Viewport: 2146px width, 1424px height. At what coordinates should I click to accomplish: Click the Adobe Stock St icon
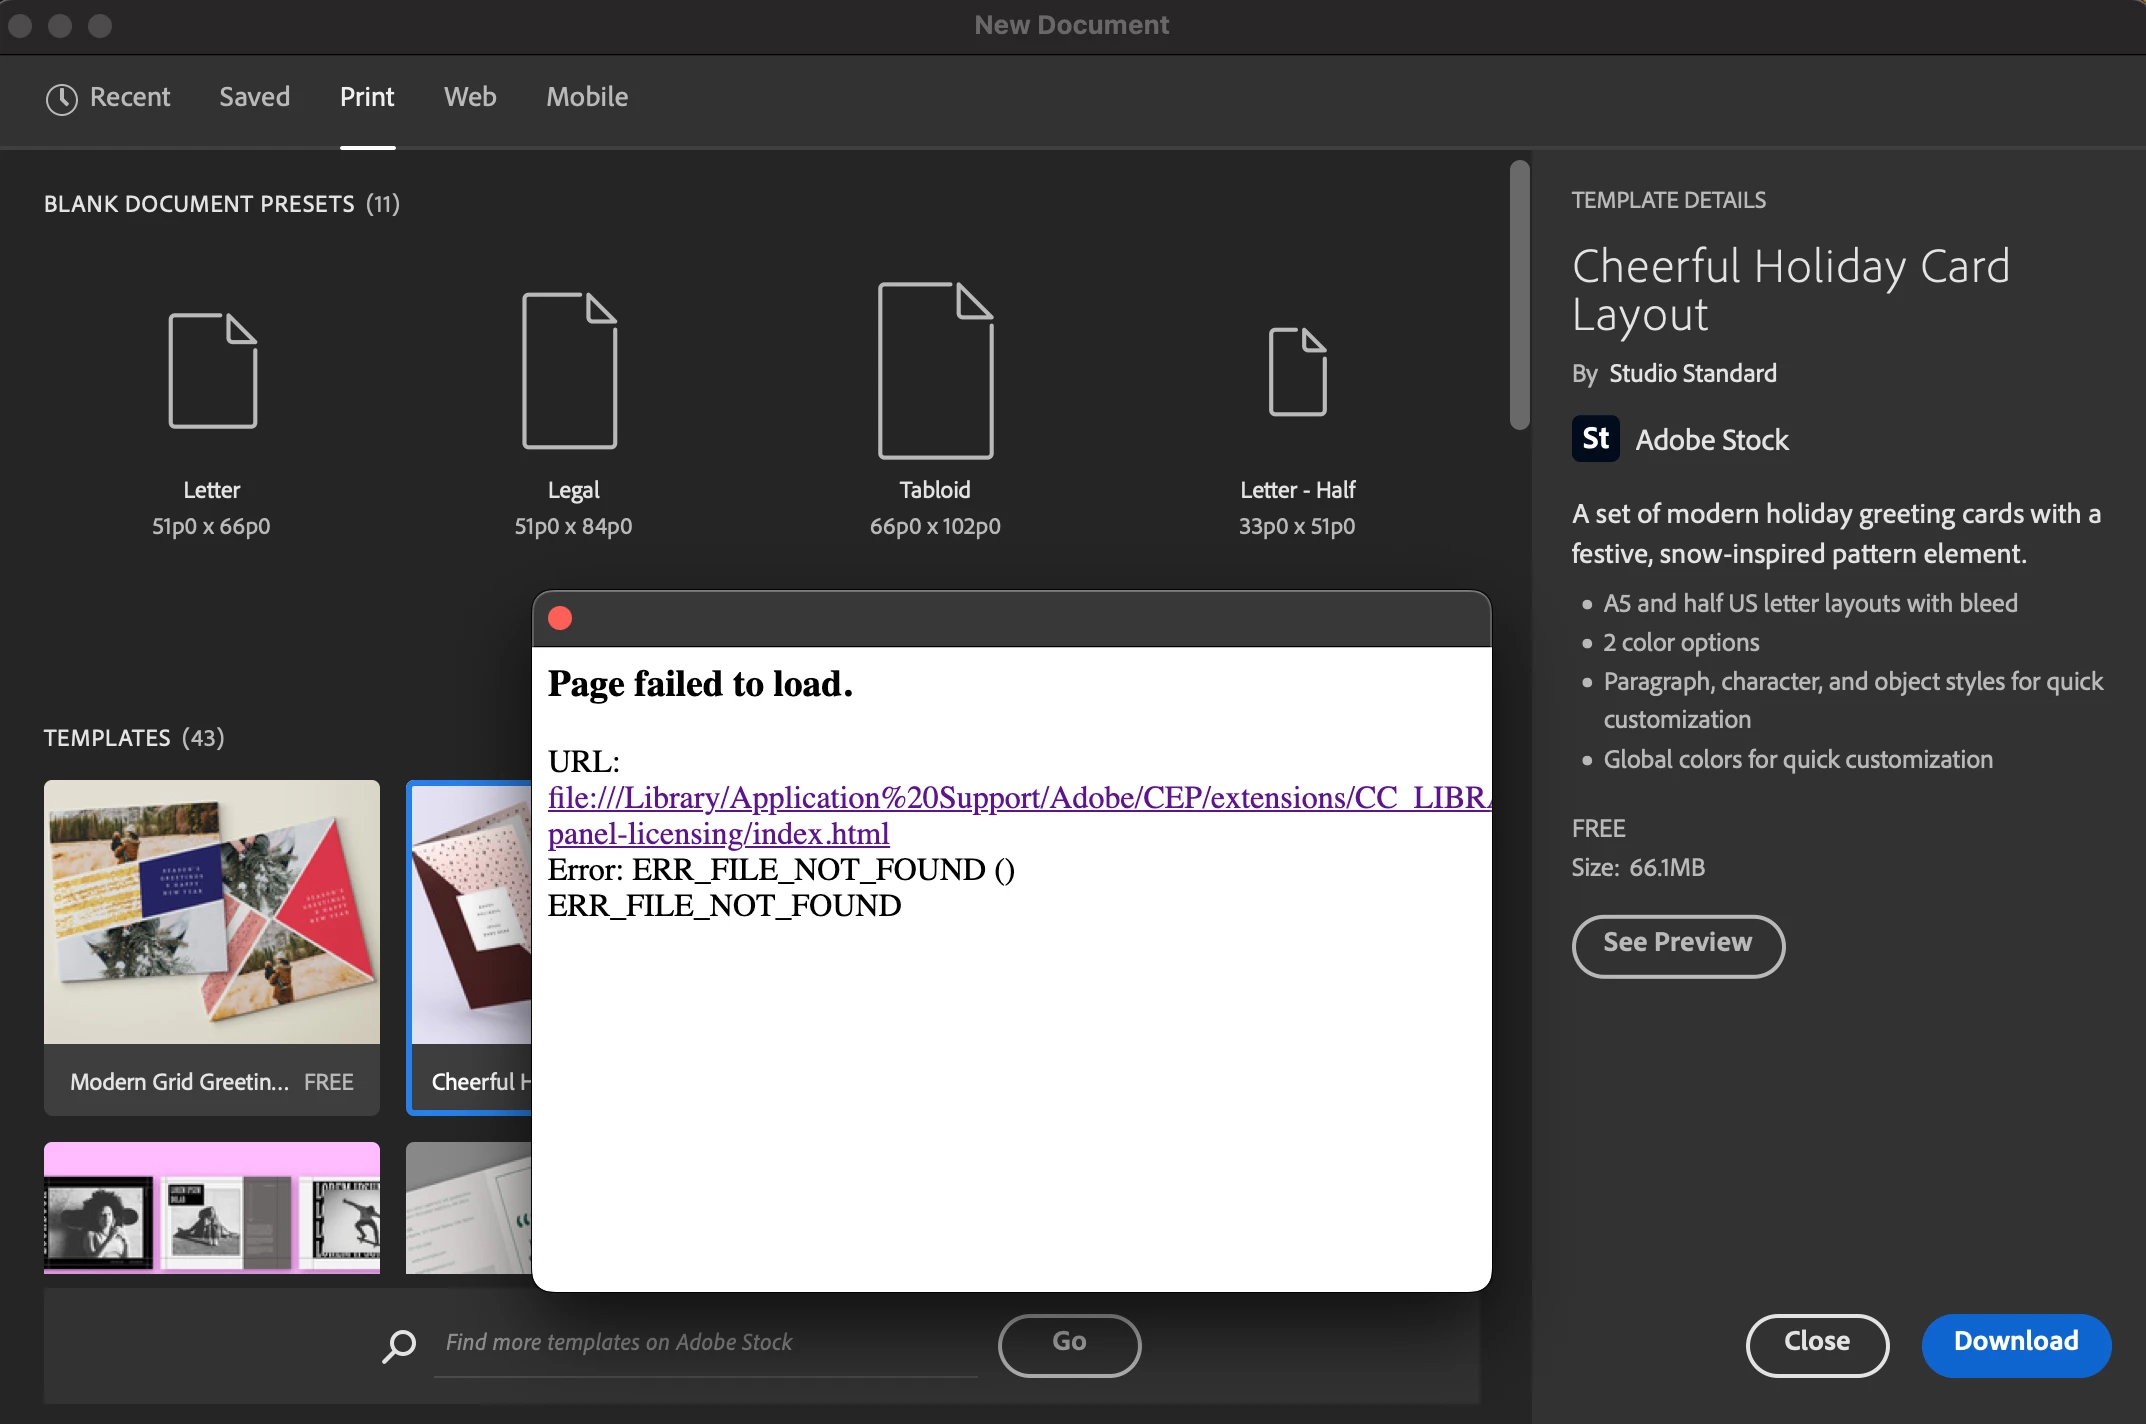(x=1595, y=439)
